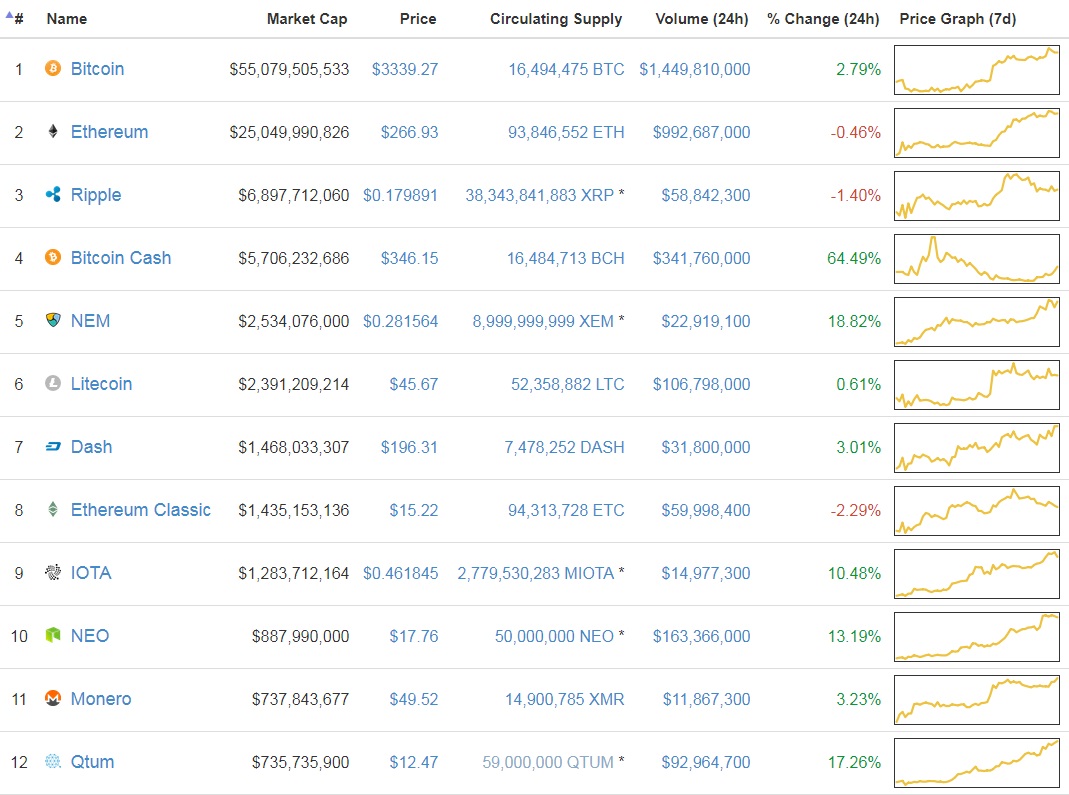Click Litecoin supply 52,358,882 LTC
The width and height of the screenshot is (1069, 795).
567,385
